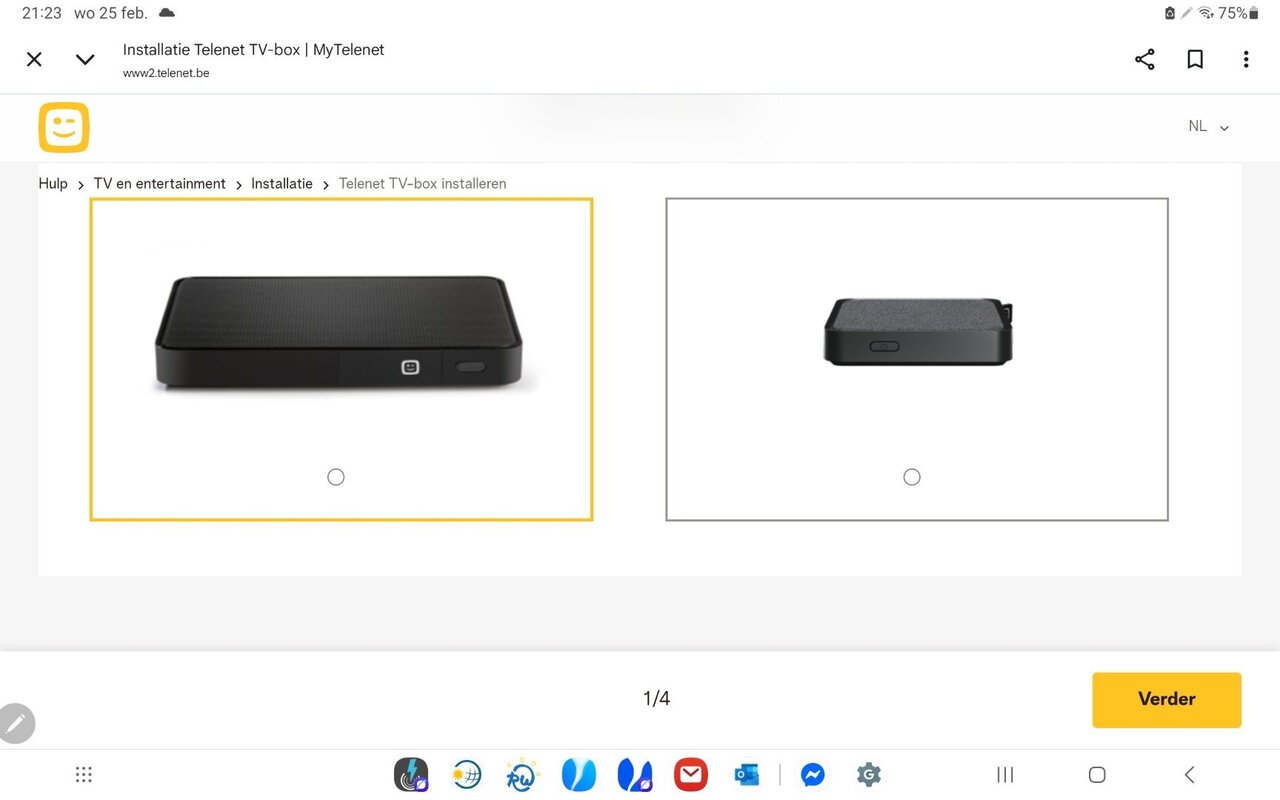
Task: Open the Samsung Email app
Action: click(690, 774)
